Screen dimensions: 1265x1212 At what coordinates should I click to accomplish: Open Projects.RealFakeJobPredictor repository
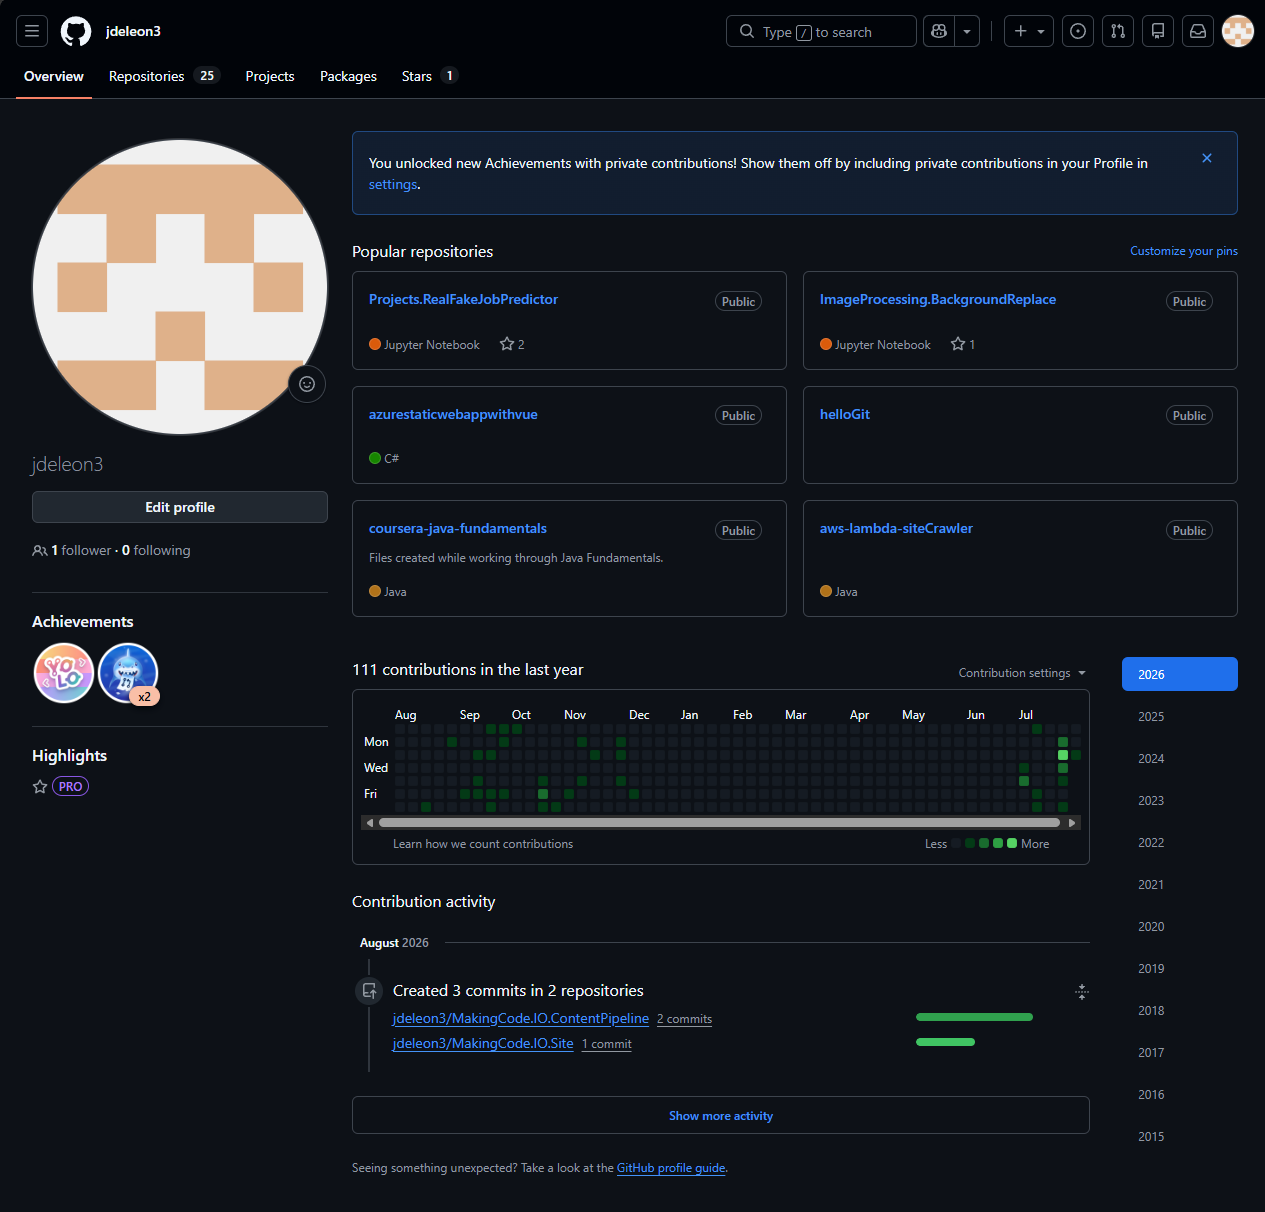coord(463,299)
